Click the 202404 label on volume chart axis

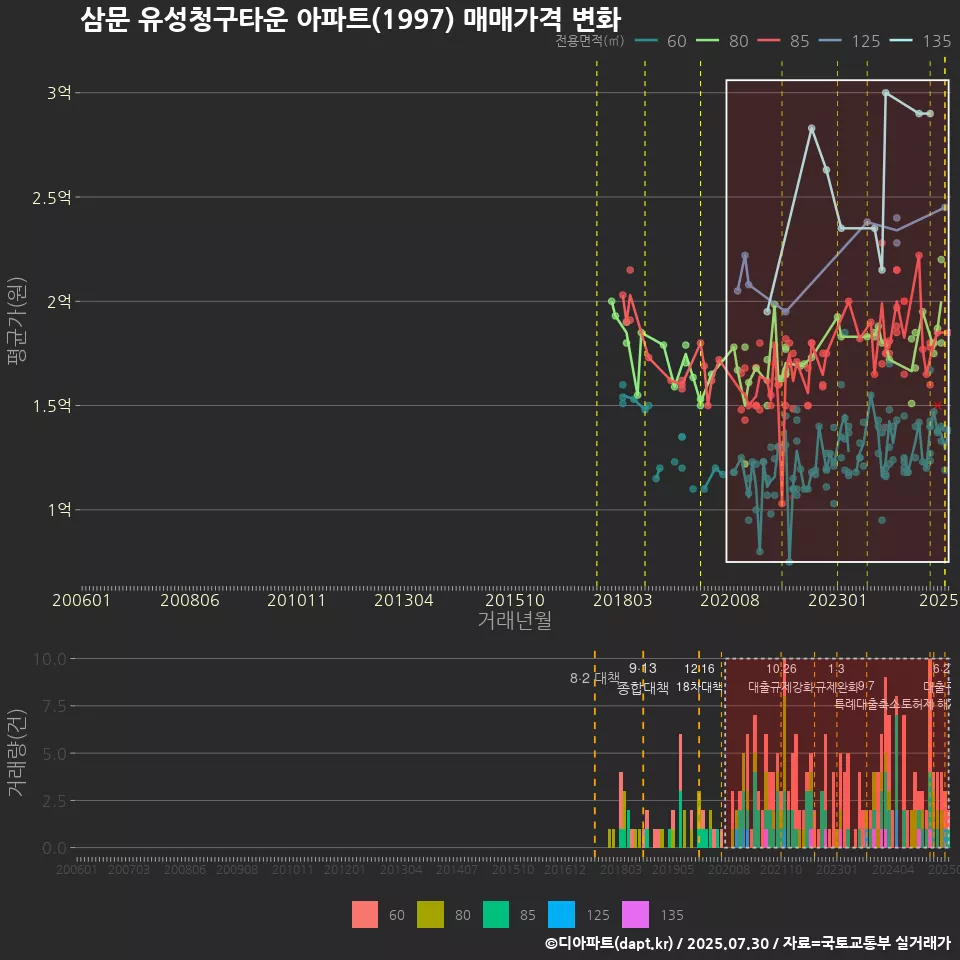pyautogui.click(x=893, y=869)
